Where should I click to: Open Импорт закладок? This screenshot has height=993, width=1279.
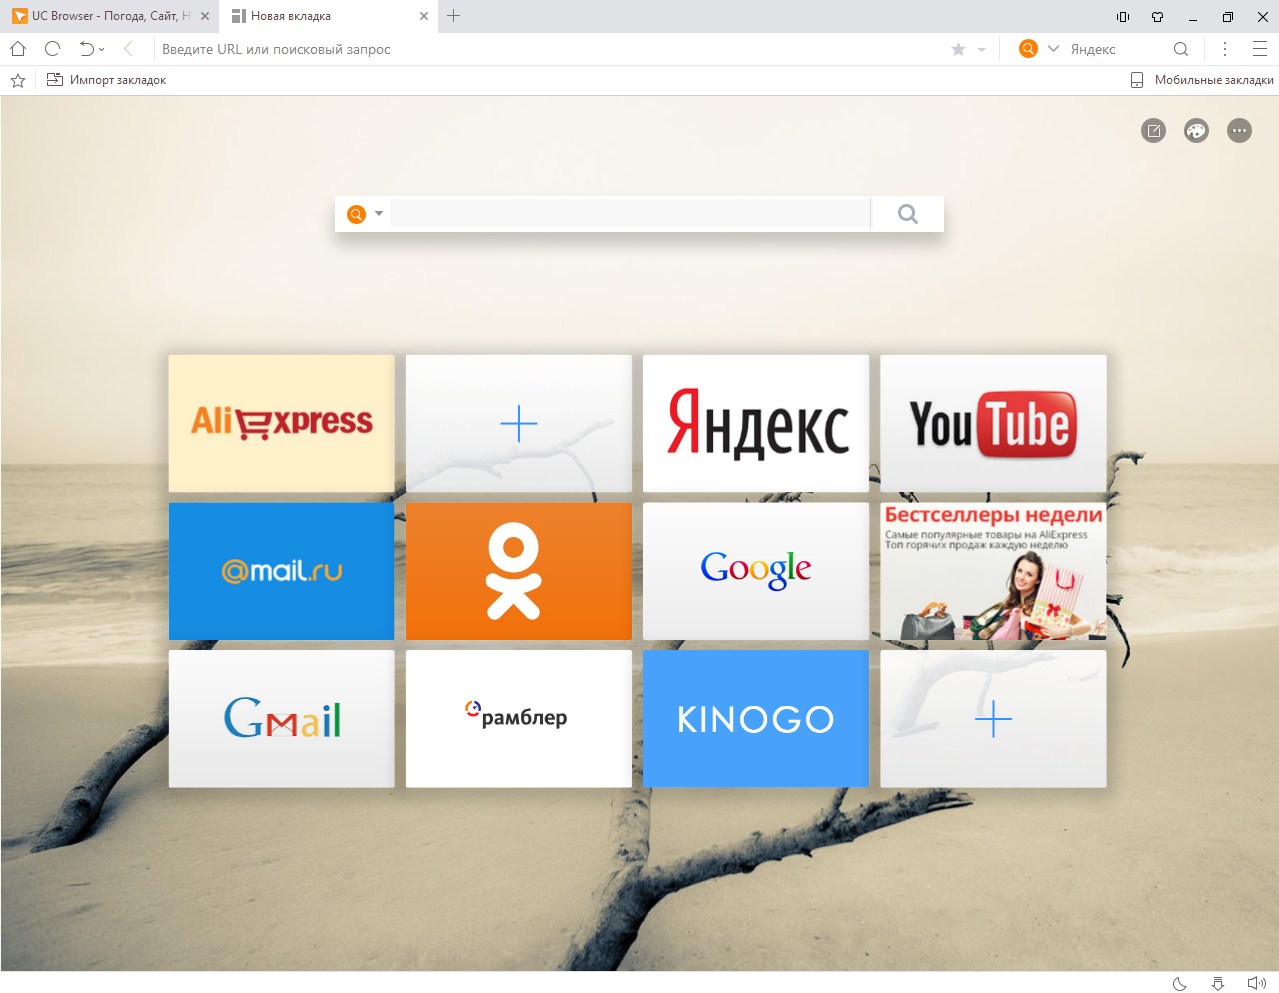pyautogui.click(x=107, y=80)
